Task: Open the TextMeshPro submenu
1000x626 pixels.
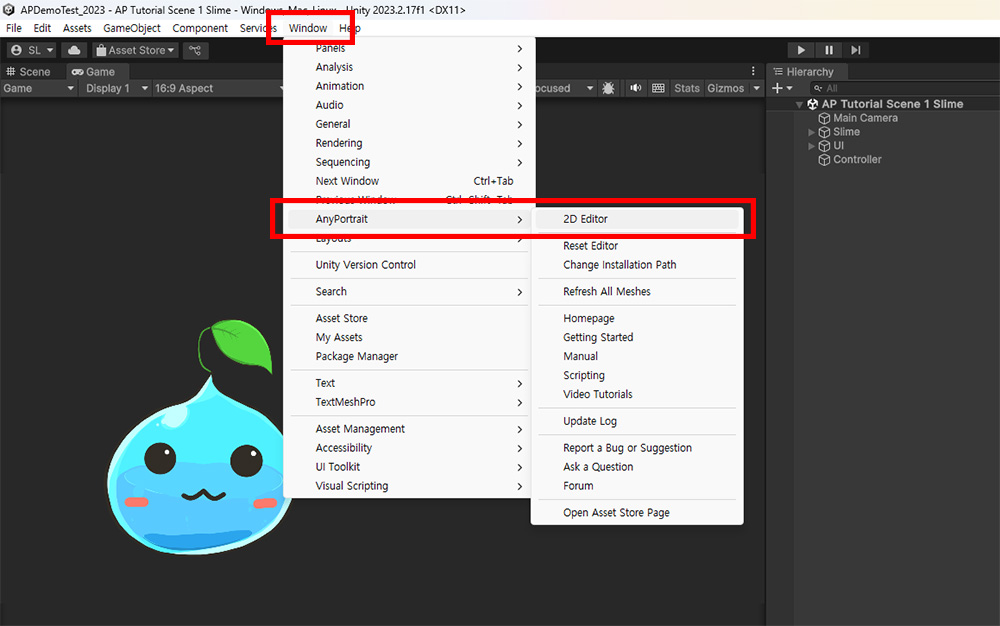Action: pos(409,402)
